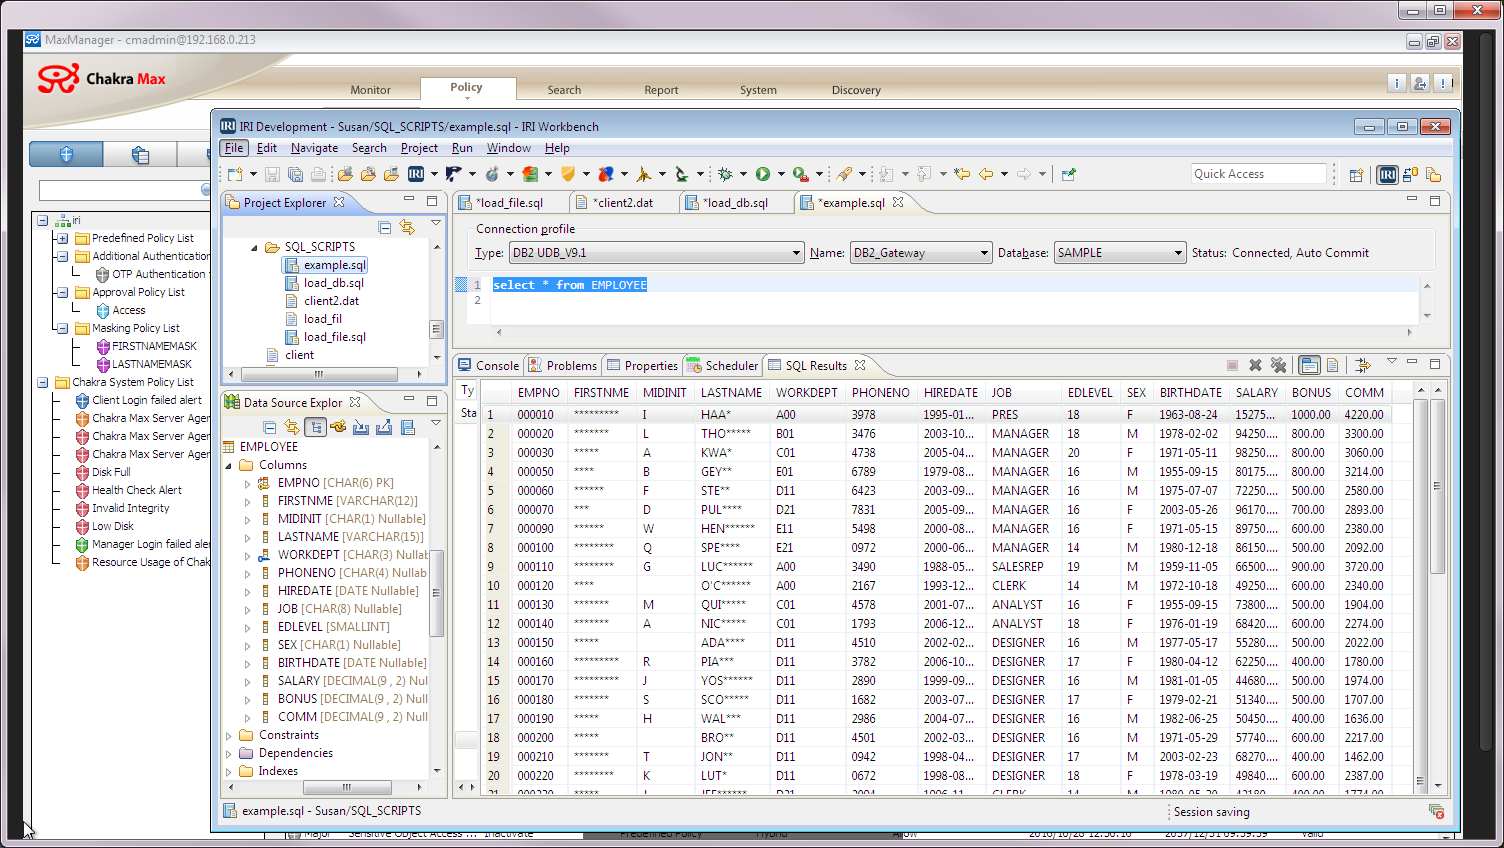Viewport: 1504px width, 848px height.
Task: Click the Quick Access field
Action: click(1258, 174)
